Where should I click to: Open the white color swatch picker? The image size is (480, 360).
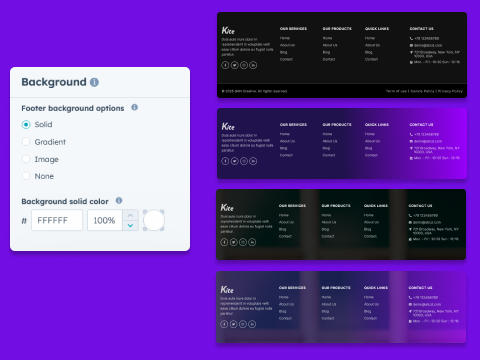[154, 220]
